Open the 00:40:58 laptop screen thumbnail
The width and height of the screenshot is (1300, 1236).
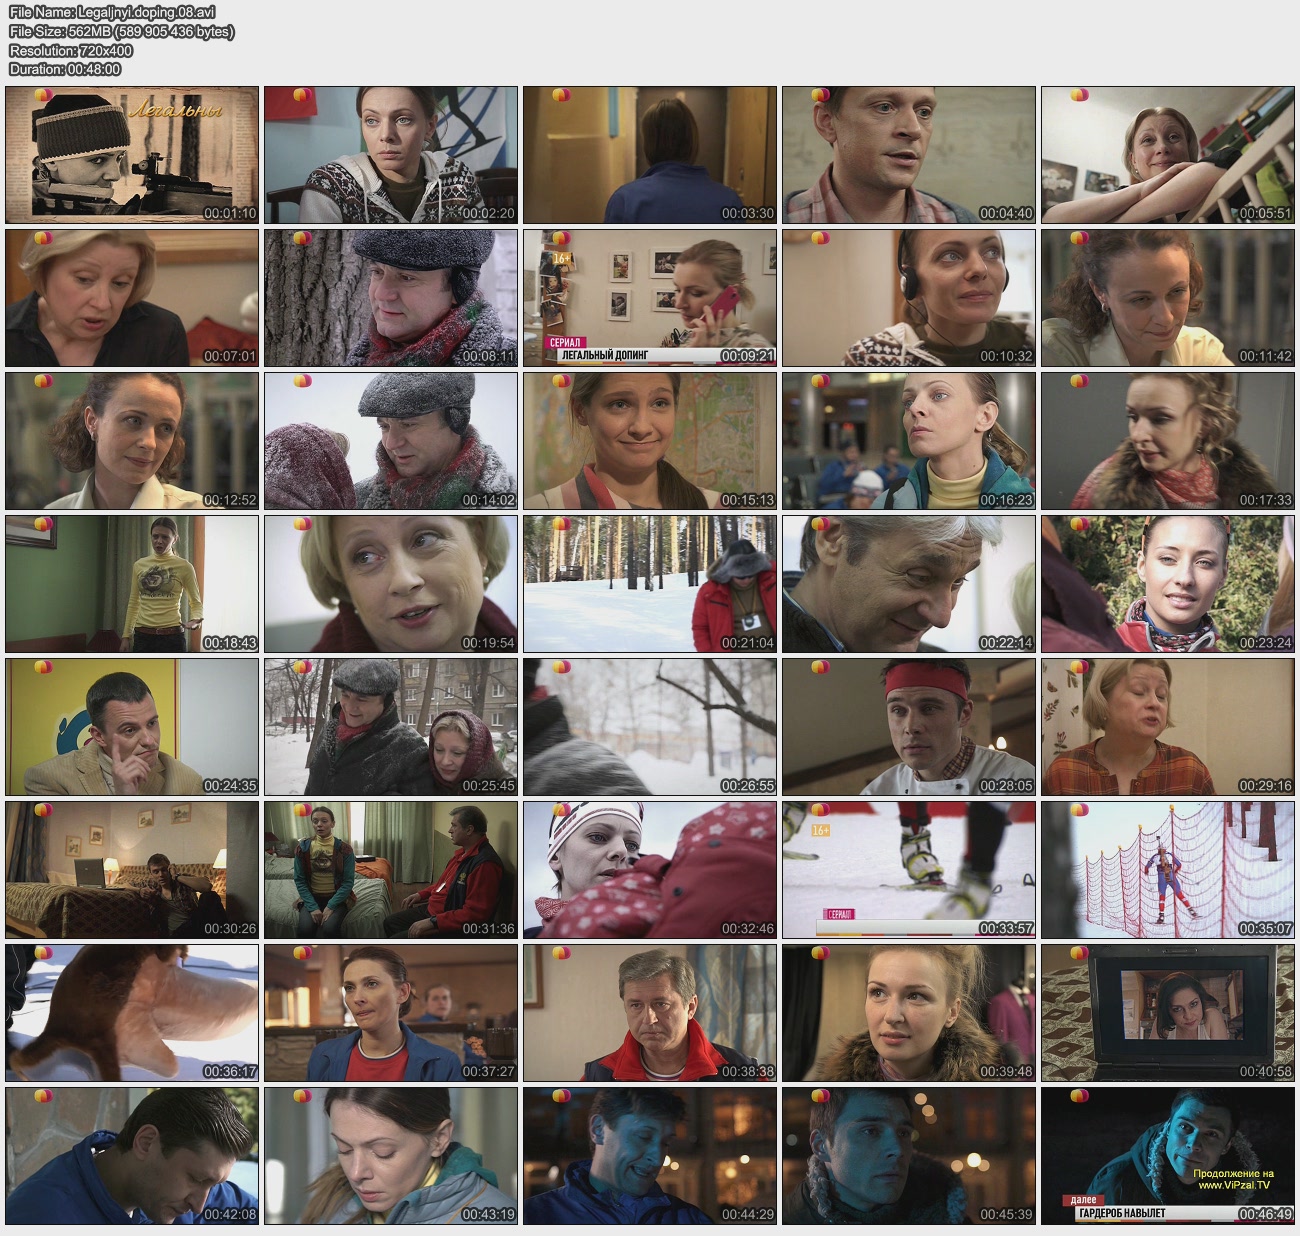[x=1167, y=1013]
